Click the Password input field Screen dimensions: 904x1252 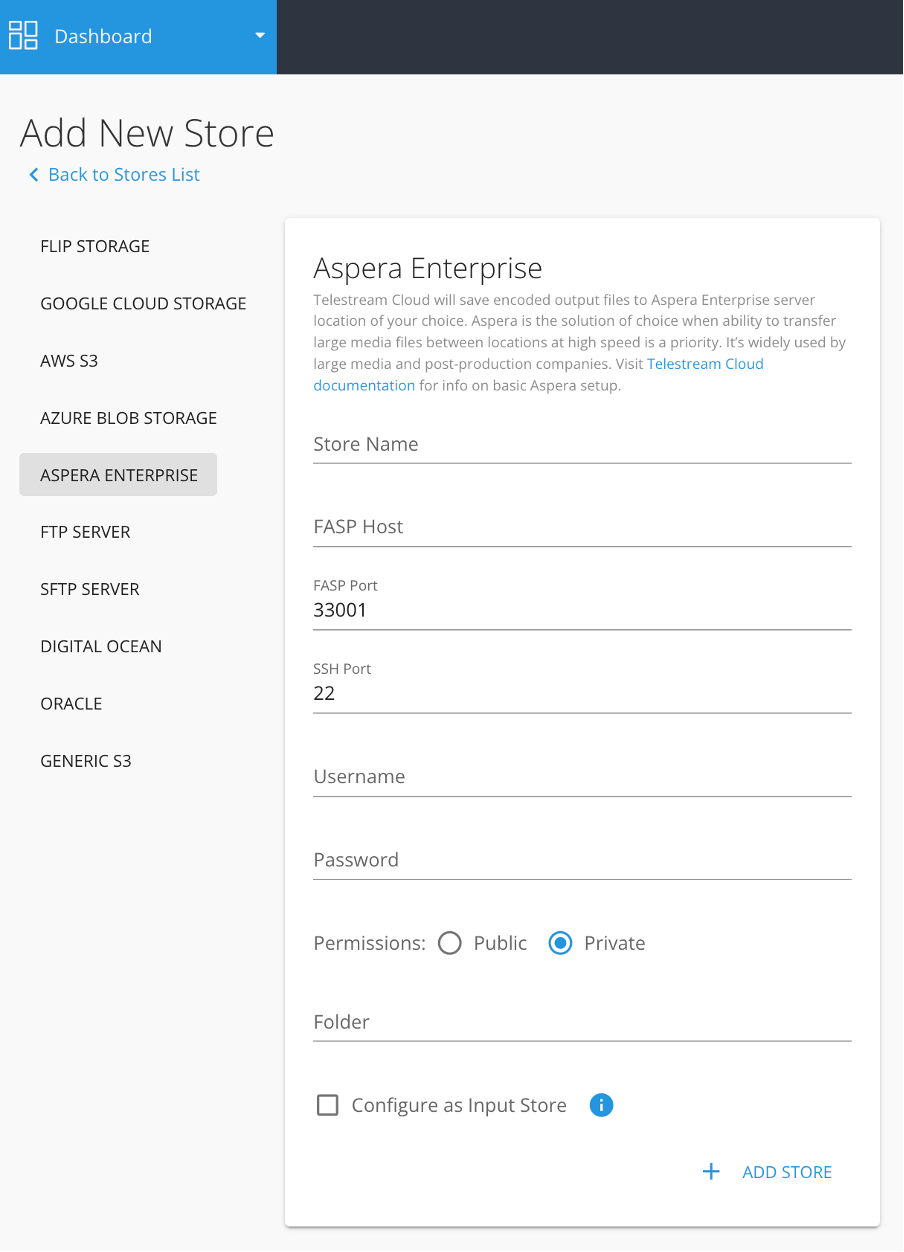tap(582, 860)
